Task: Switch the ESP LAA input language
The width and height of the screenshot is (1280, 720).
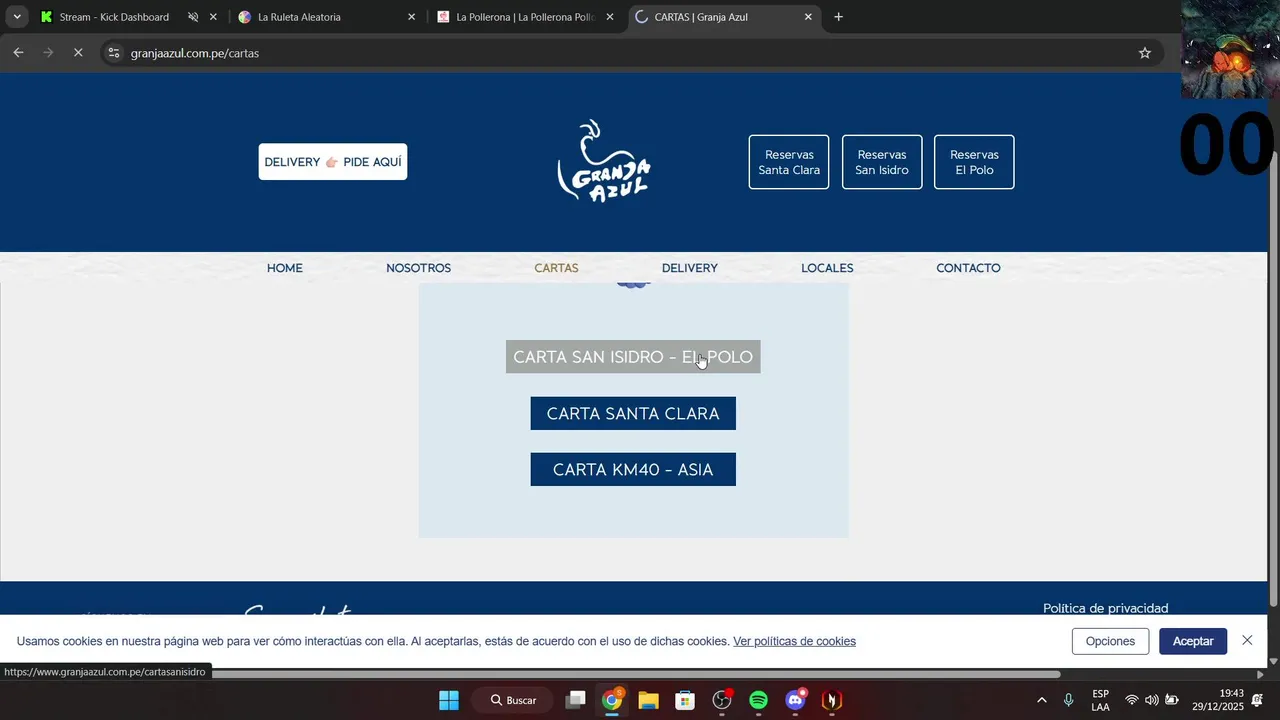Action: pos(1100,700)
